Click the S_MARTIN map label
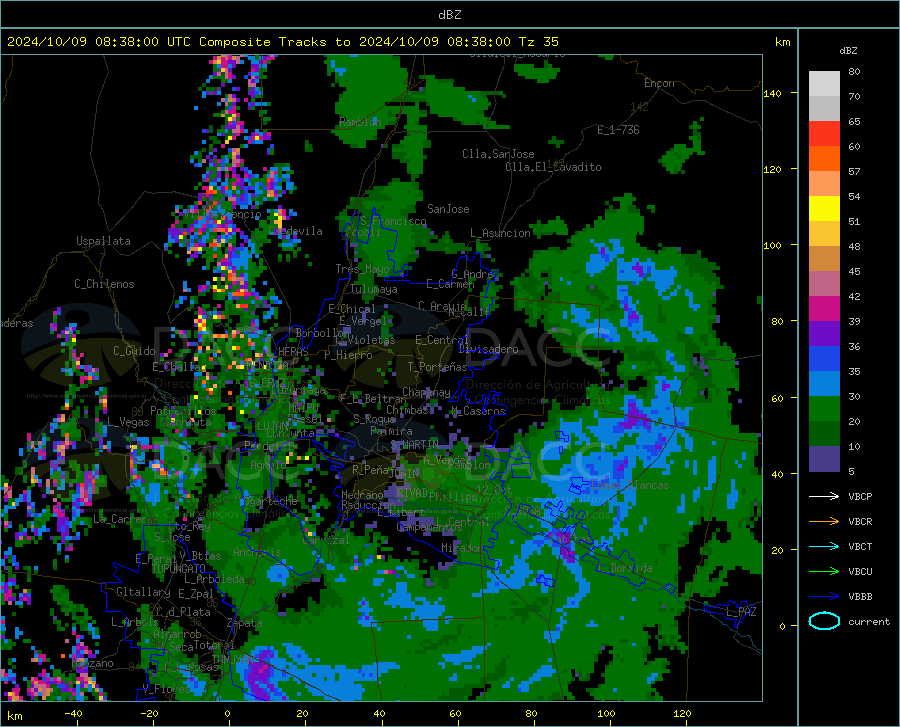The height and width of the screenshot is (727, 900). pyautogui.click(x=414, y=445)
